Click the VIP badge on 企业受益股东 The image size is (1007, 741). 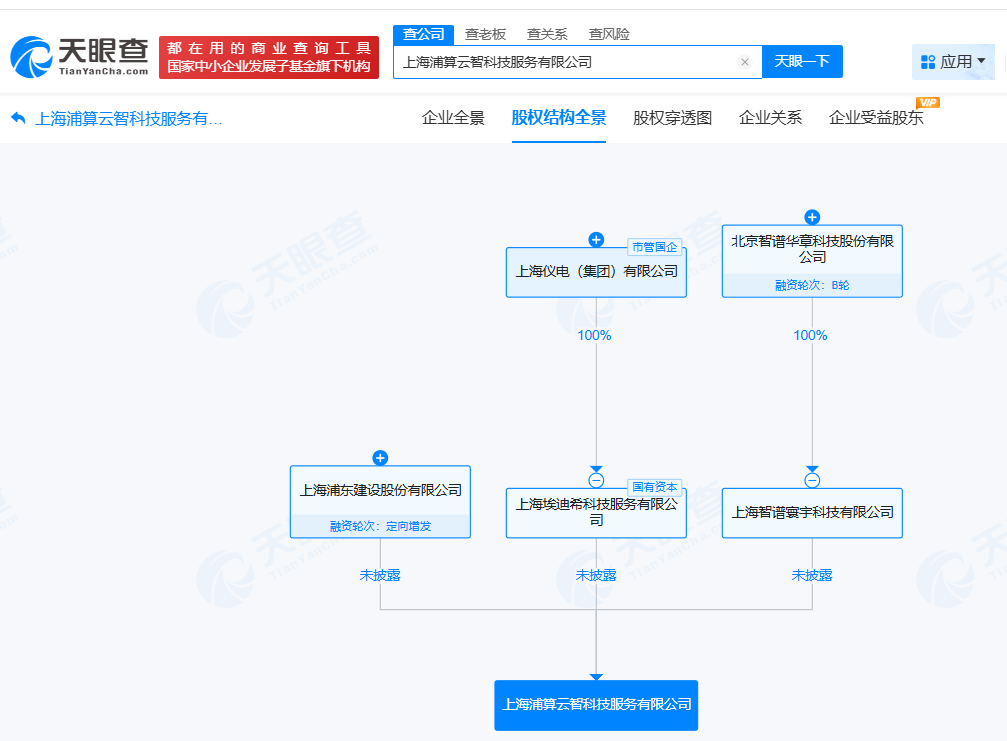click(928, 102)
